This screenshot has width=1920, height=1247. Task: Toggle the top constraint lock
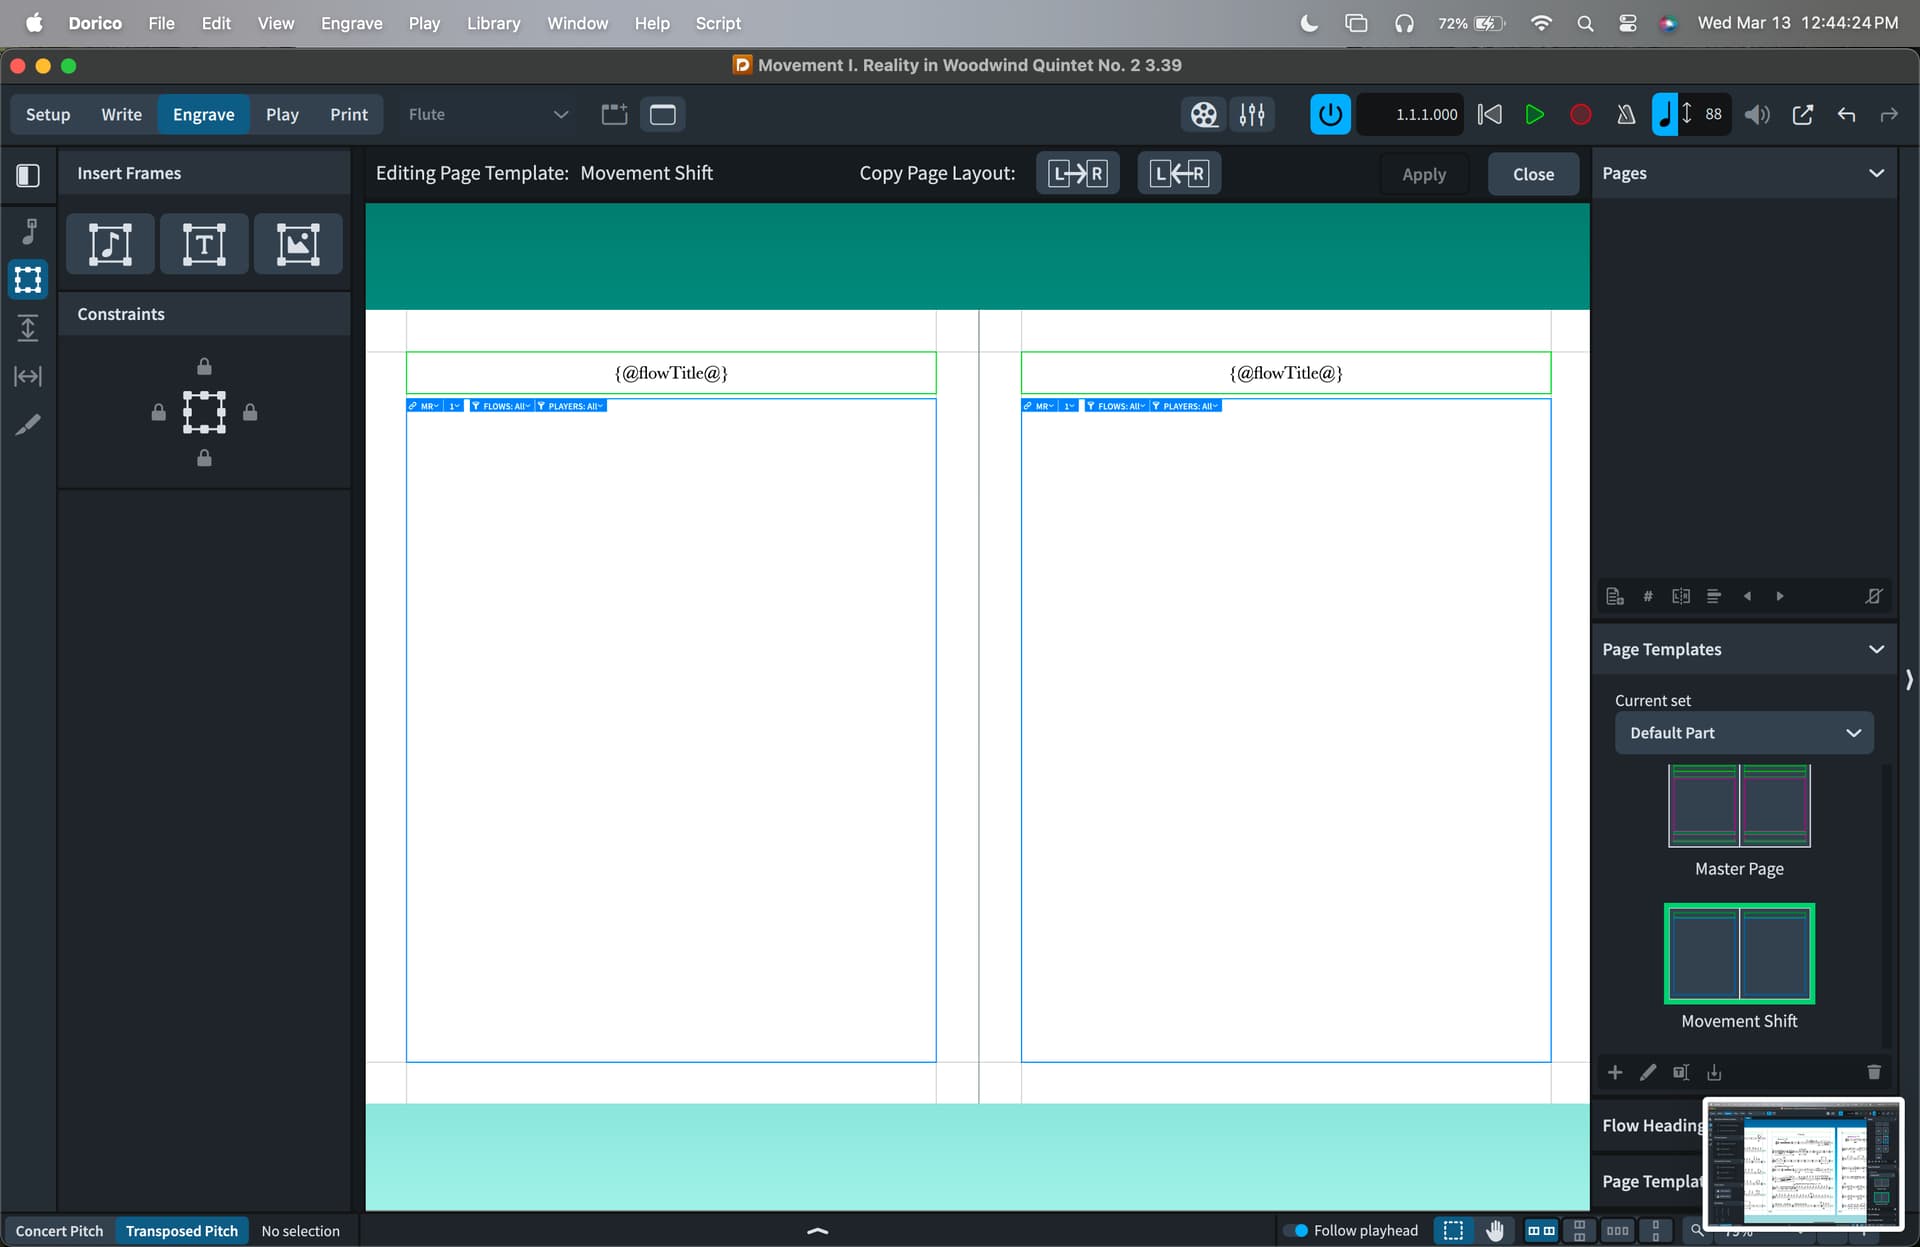tap(204, 366)
